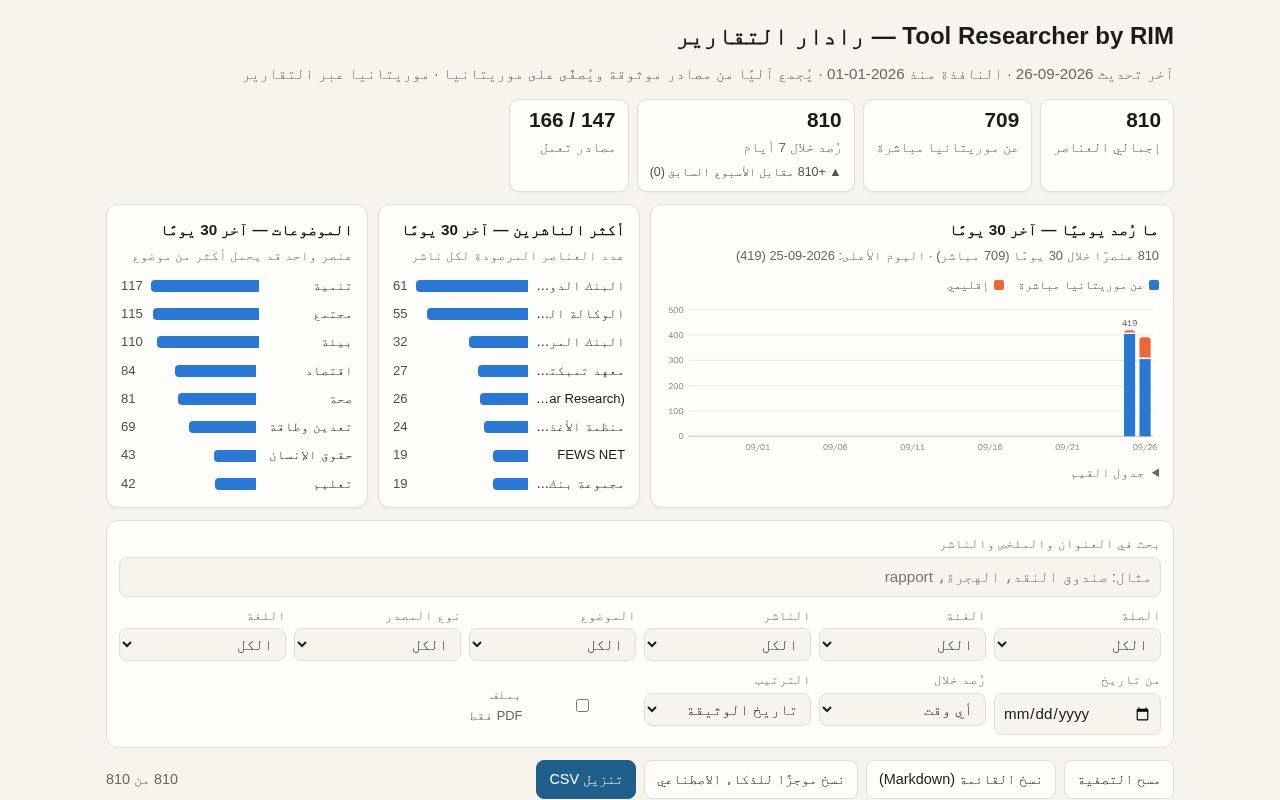Open the رُصد خلال 'أي وقت' dropdown

pyautogui.click(x=902, y=710)
